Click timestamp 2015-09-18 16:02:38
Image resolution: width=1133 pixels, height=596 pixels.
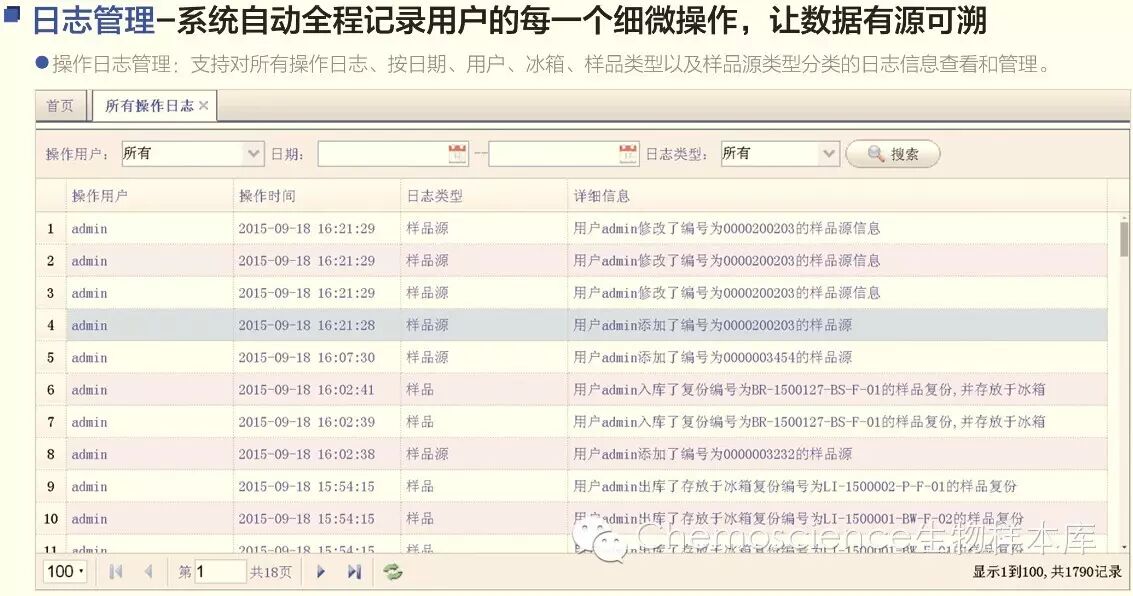coord(307,454)
